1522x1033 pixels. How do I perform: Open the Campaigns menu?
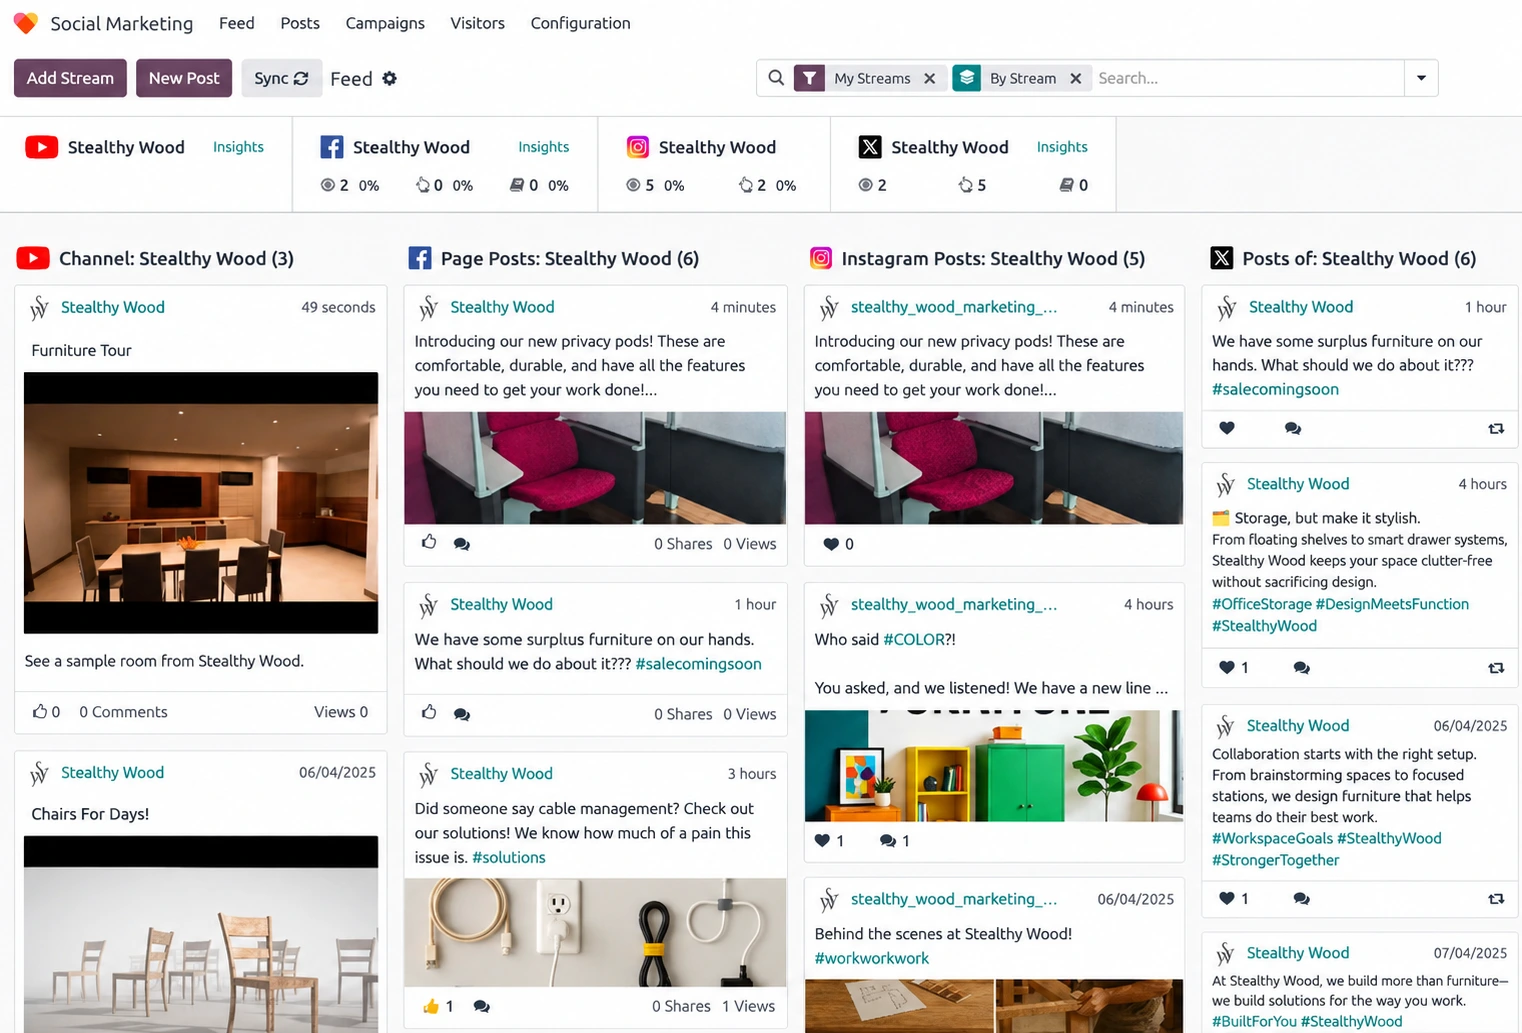tap(385, 23)
